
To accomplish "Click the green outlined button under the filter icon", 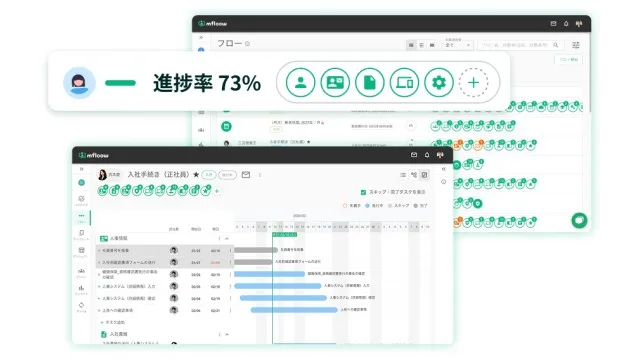I will click(569, 60).
